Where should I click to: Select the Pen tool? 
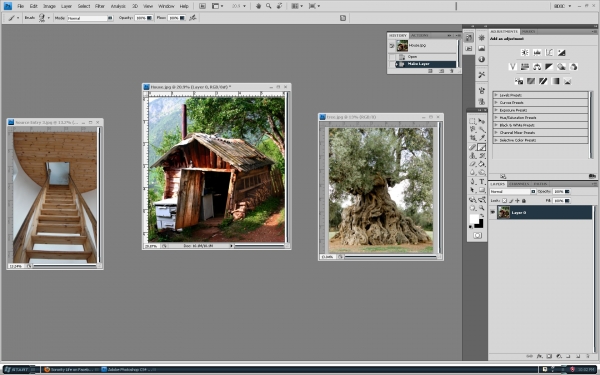[x=473, y=182]
